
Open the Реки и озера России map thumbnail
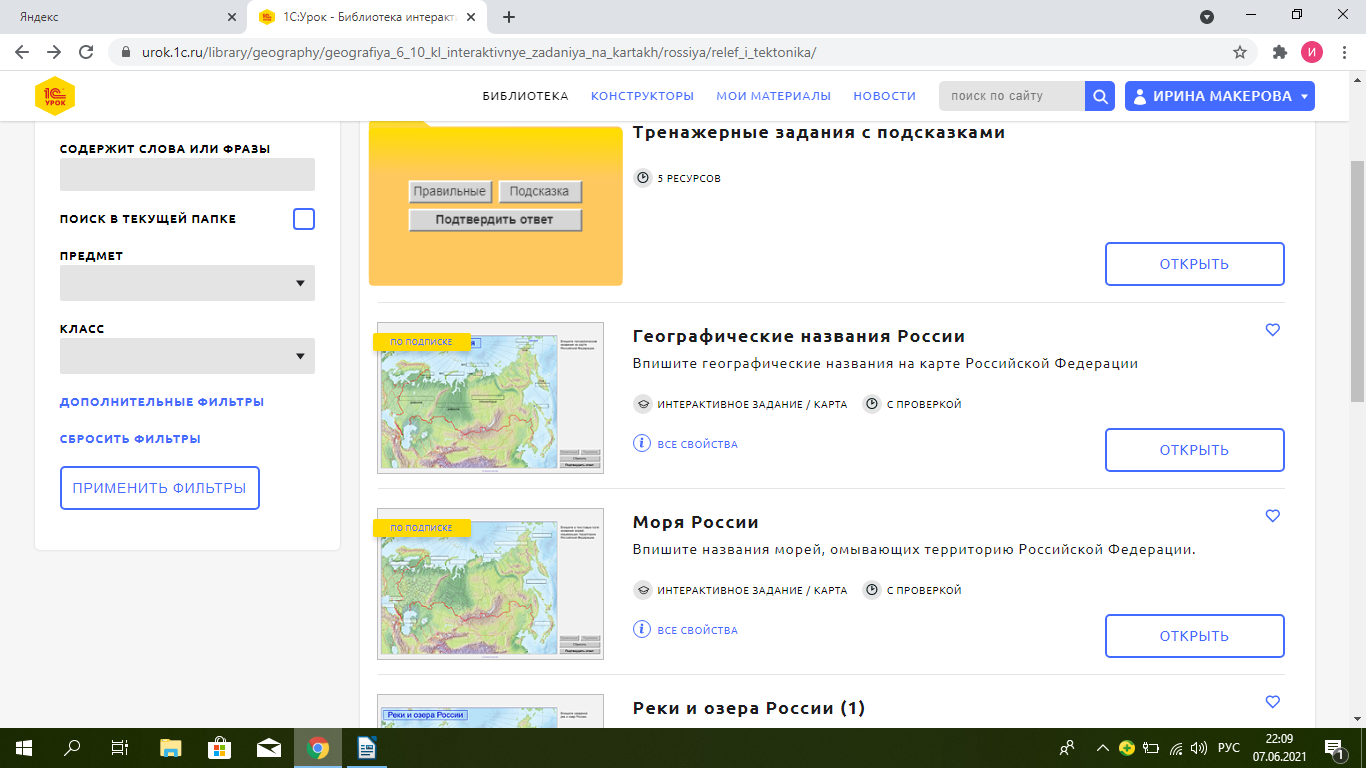pyautogui.click(x=490, y=710)
